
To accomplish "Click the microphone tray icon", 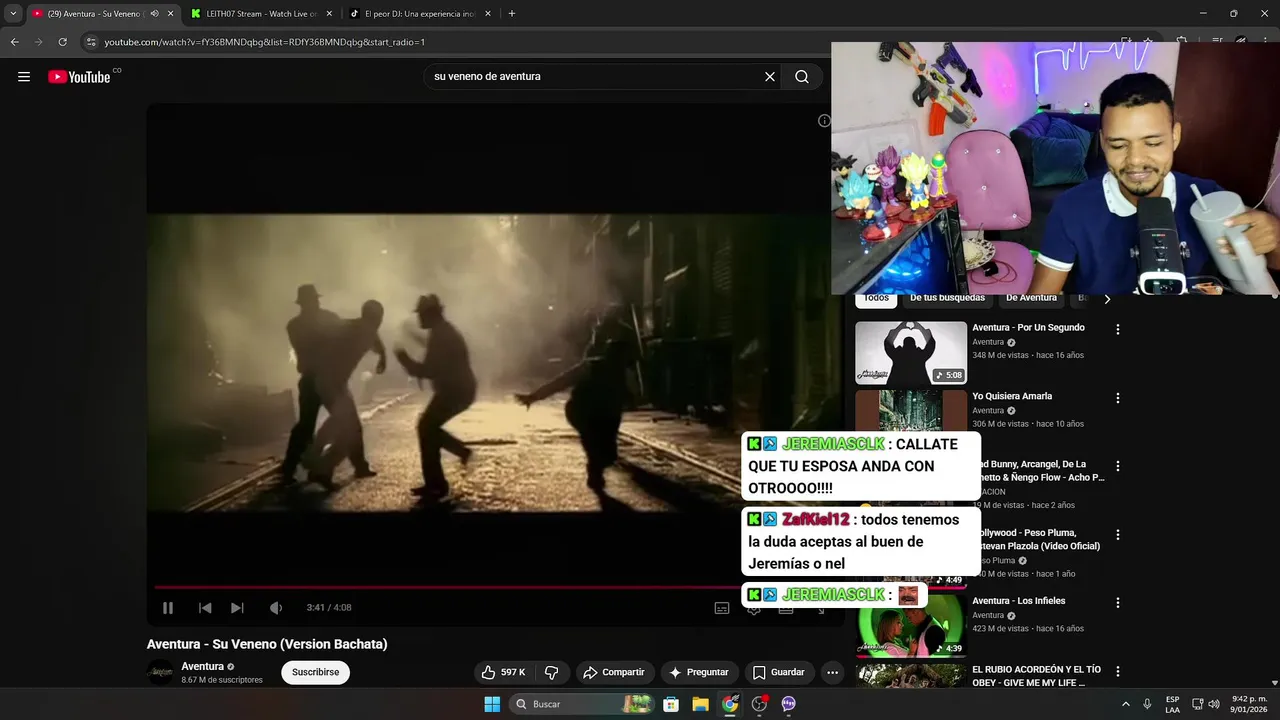I will tap(1147, 704).
